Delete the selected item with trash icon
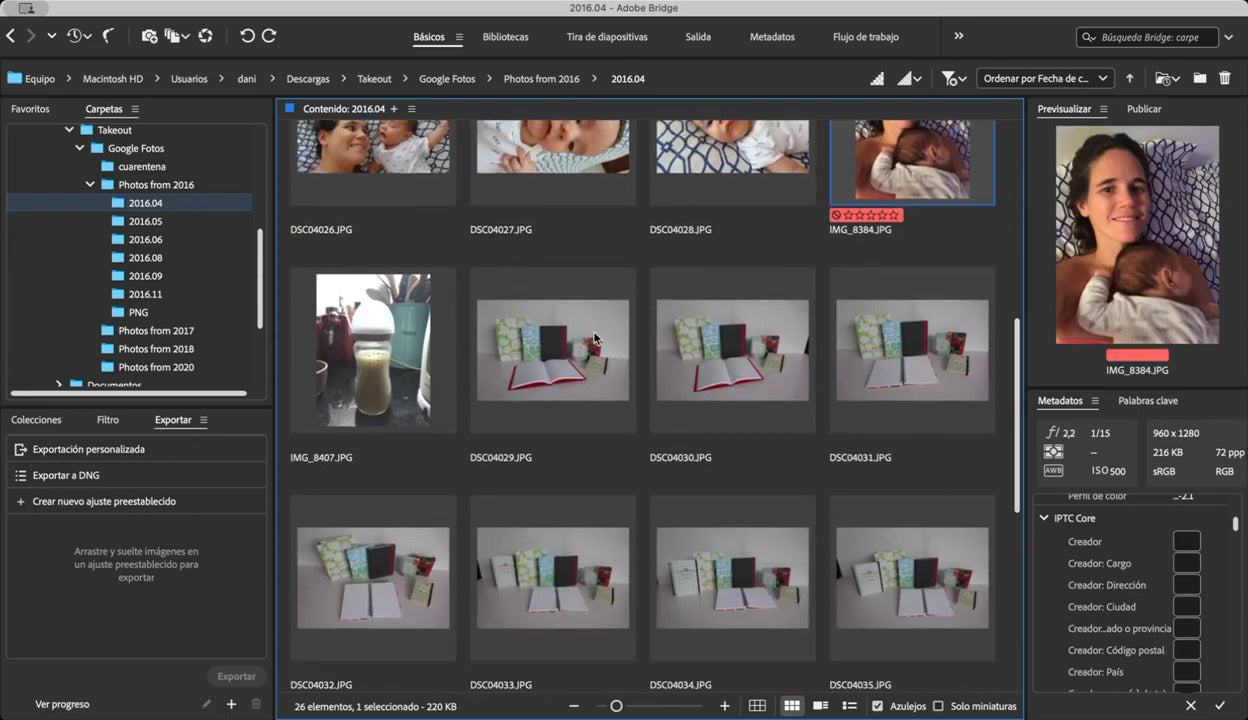The width and height of the screenshot is (1248, 720). 1225,78
